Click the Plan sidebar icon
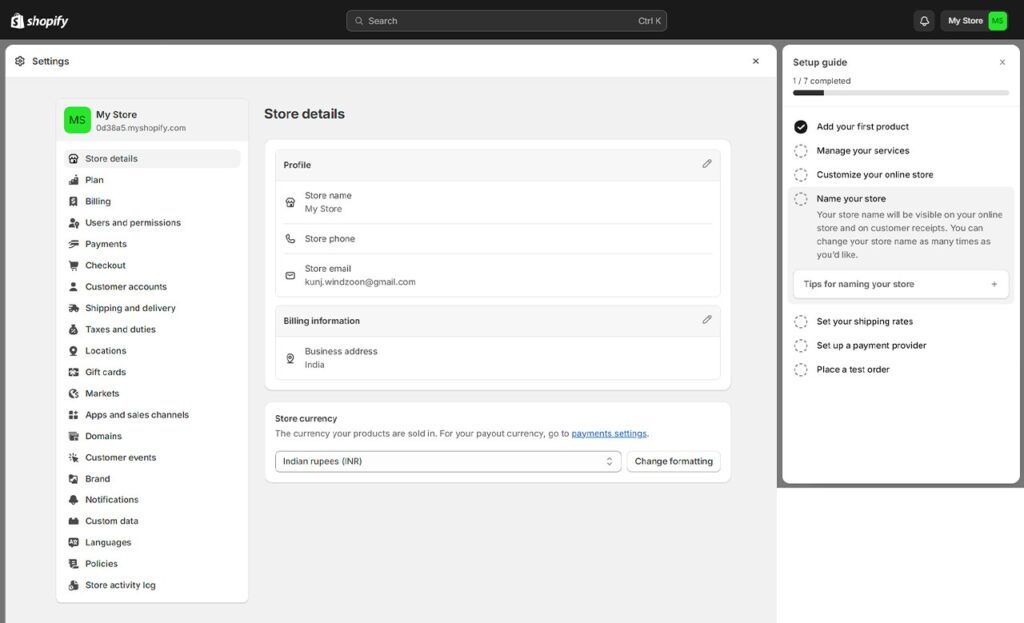 (73, 180)
